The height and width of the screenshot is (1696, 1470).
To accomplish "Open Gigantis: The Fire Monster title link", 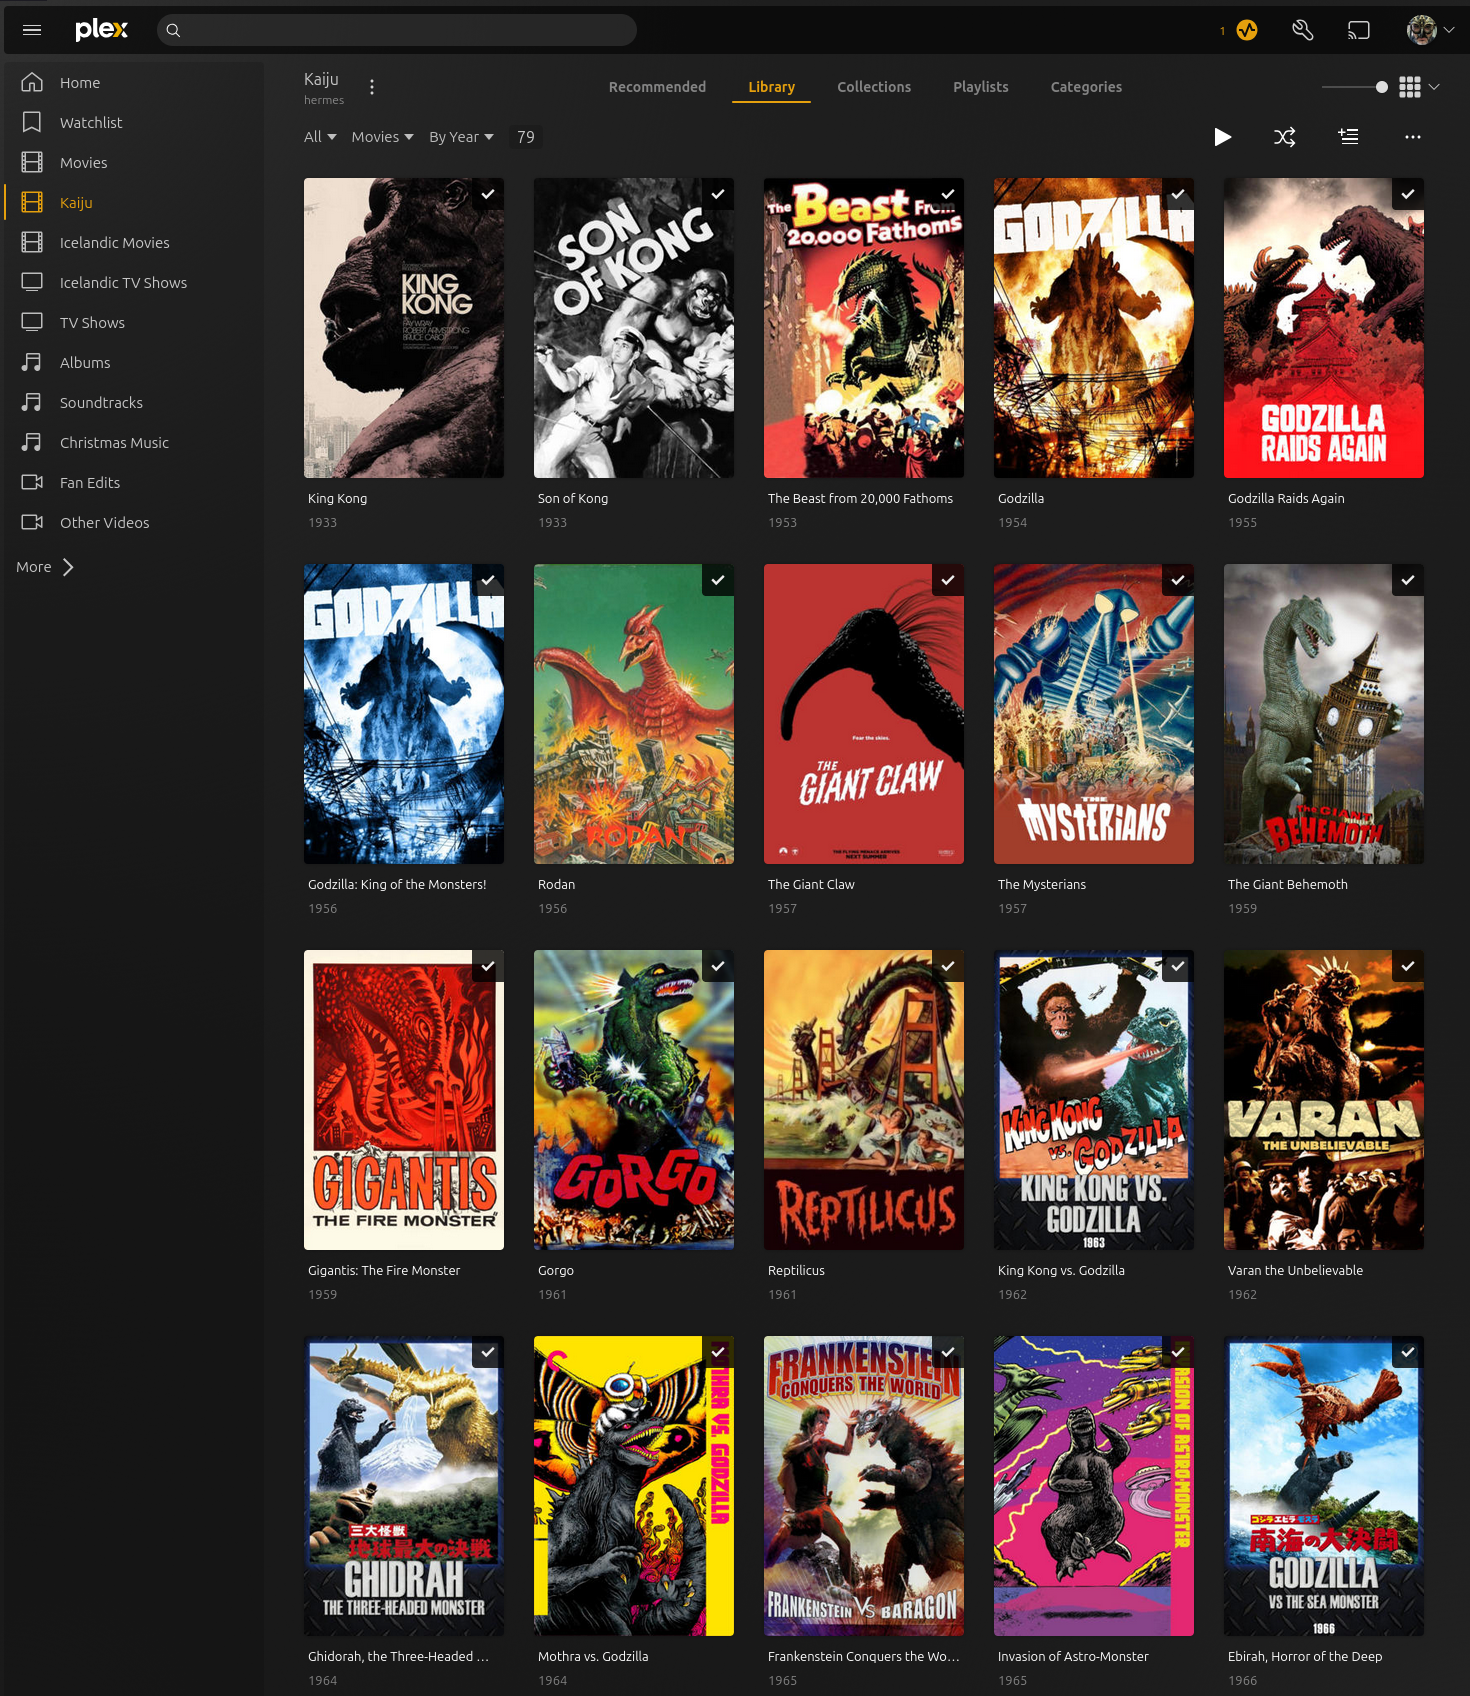I will tap(384, 1270).
